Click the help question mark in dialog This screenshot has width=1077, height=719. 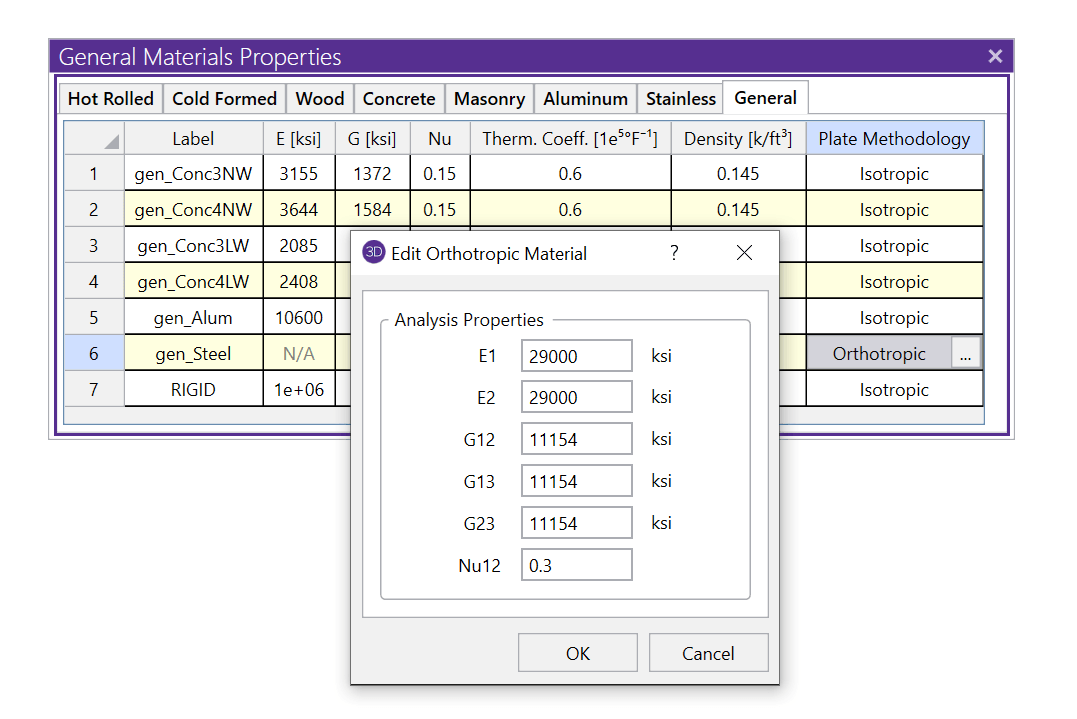coord(674,253)
